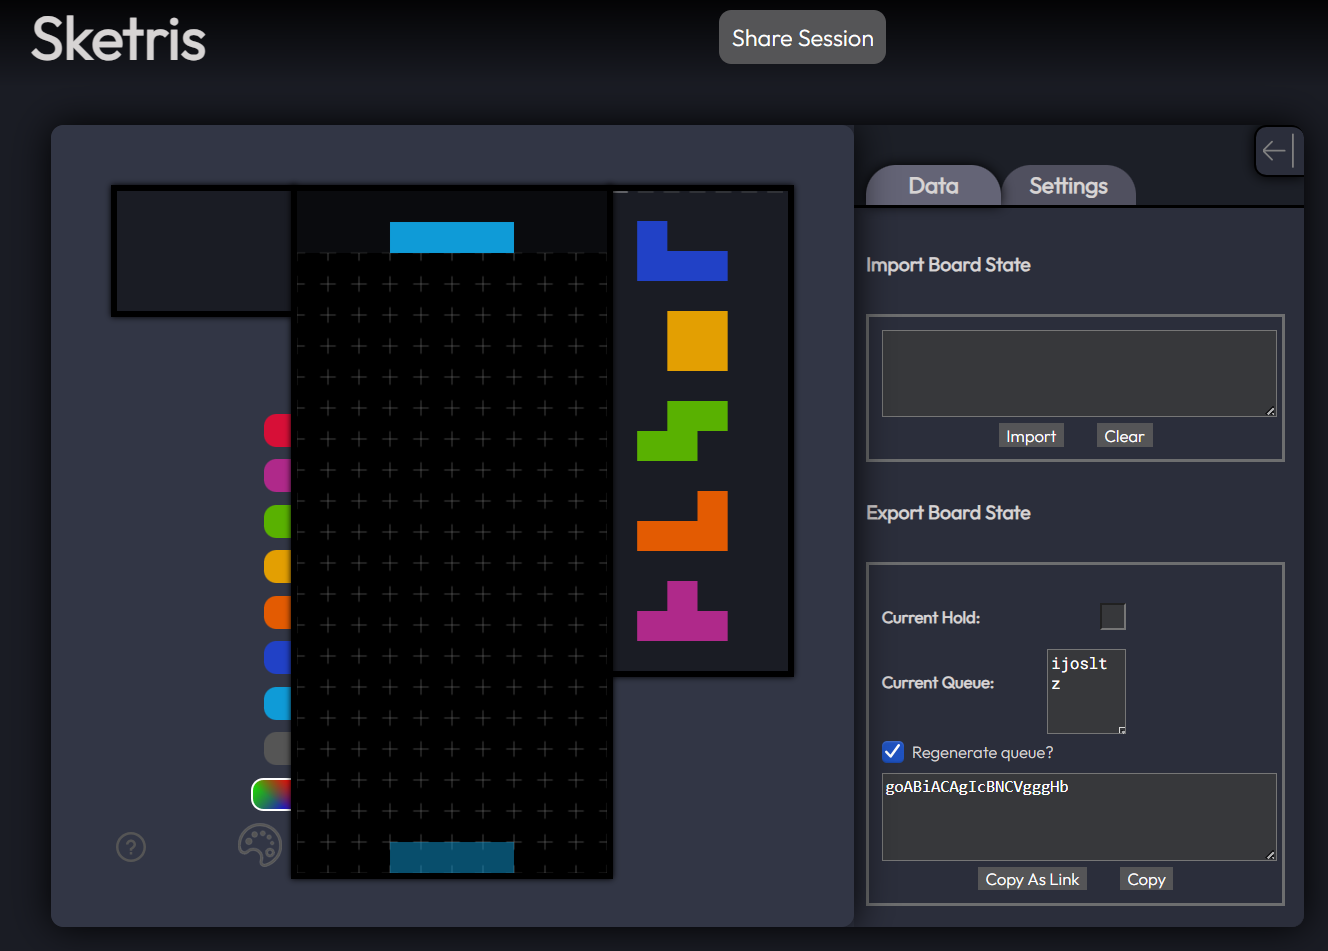Click the Current Hold box
This screenshot has width=1328, height=951.
1112,617
